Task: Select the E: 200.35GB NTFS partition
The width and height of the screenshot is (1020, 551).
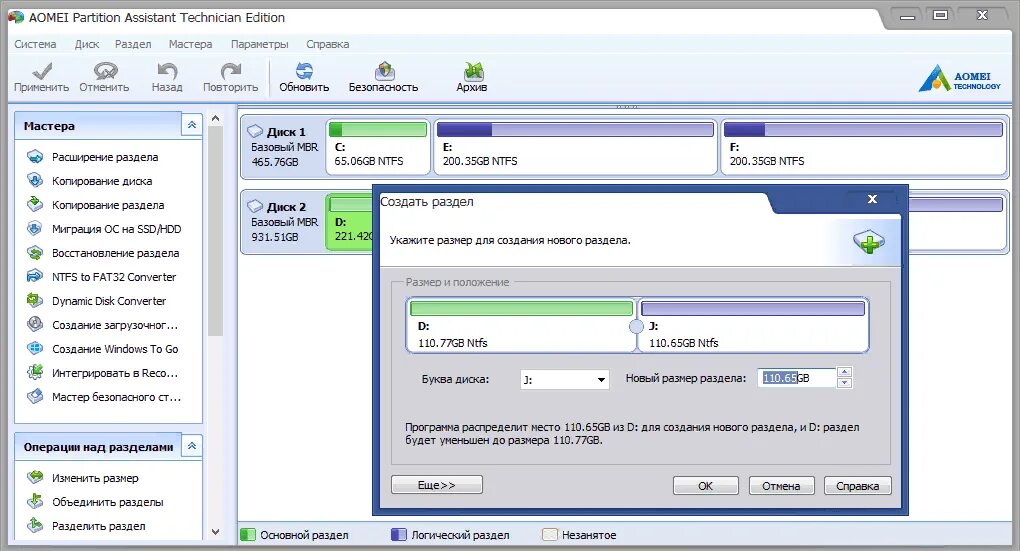Action: tap(575, 147)
